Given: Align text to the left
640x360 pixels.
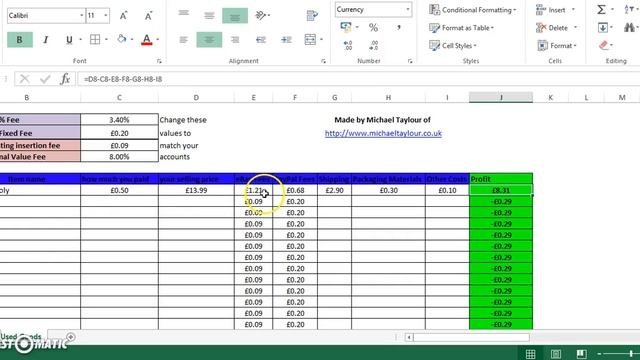Looking at the screenshot, I should click(x=184, y=40).
